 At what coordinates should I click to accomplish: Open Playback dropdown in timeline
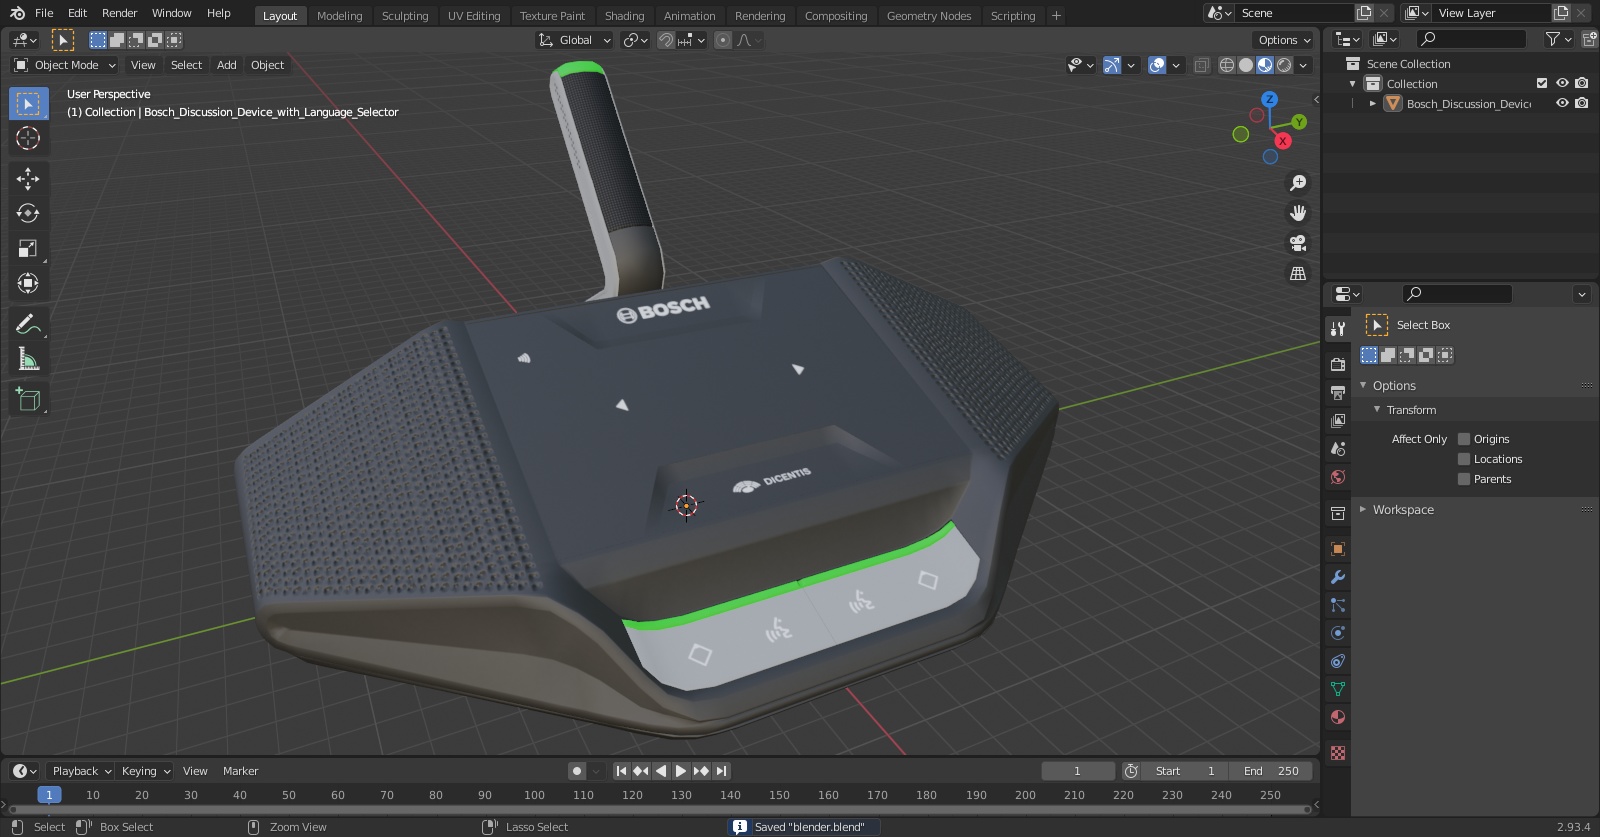pyautogui.click(x=82, y=771)
